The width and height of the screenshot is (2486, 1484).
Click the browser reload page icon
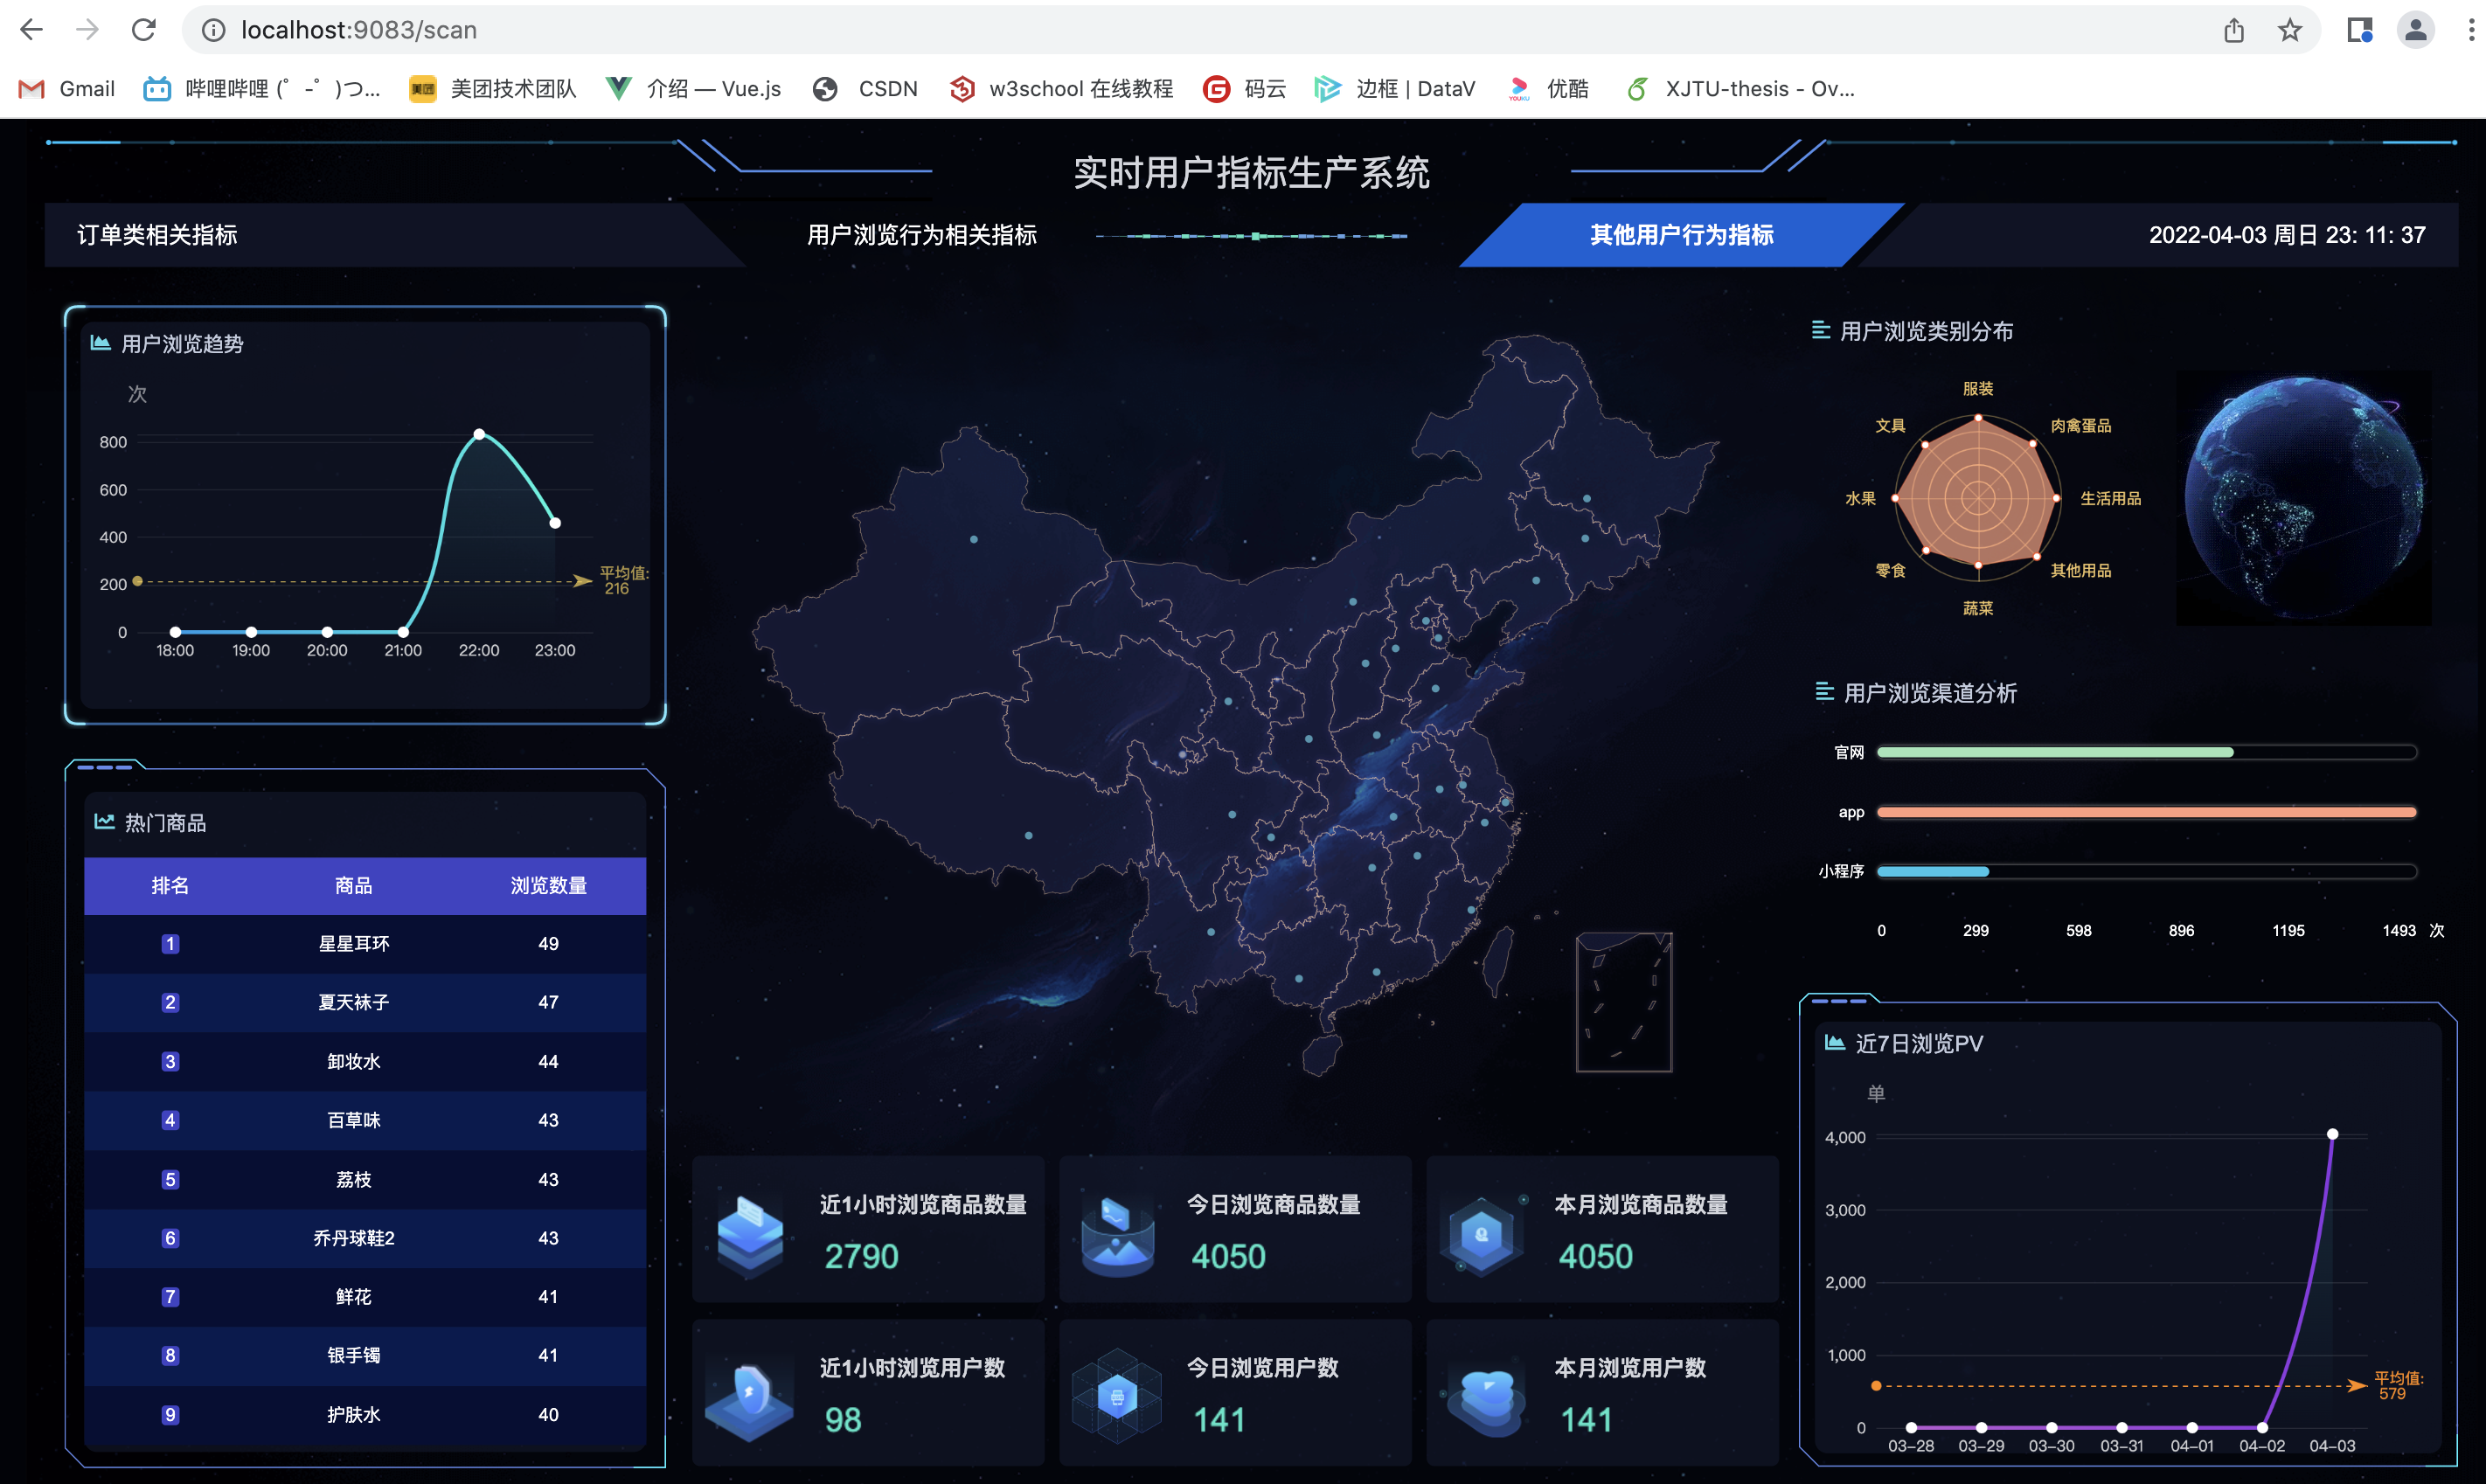[144, 30]
